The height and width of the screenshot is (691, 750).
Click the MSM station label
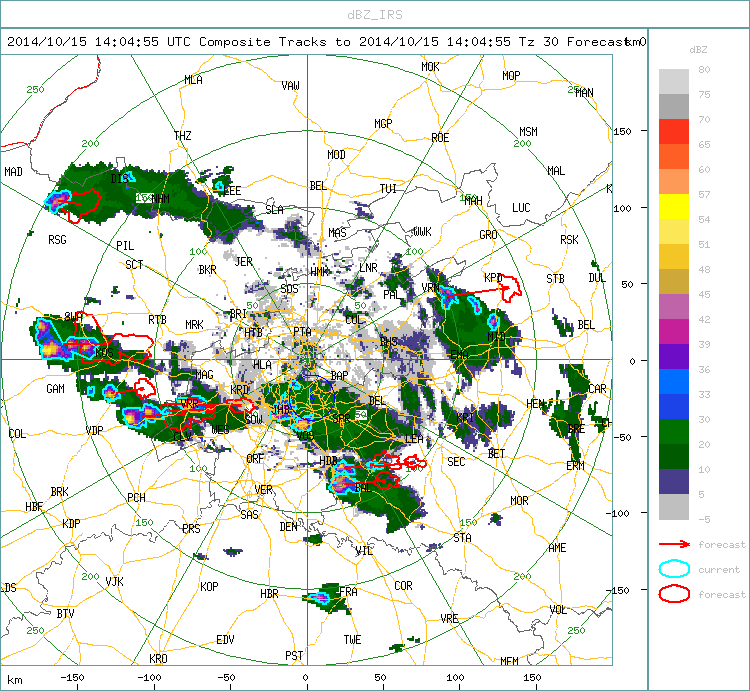click(528, 132)
